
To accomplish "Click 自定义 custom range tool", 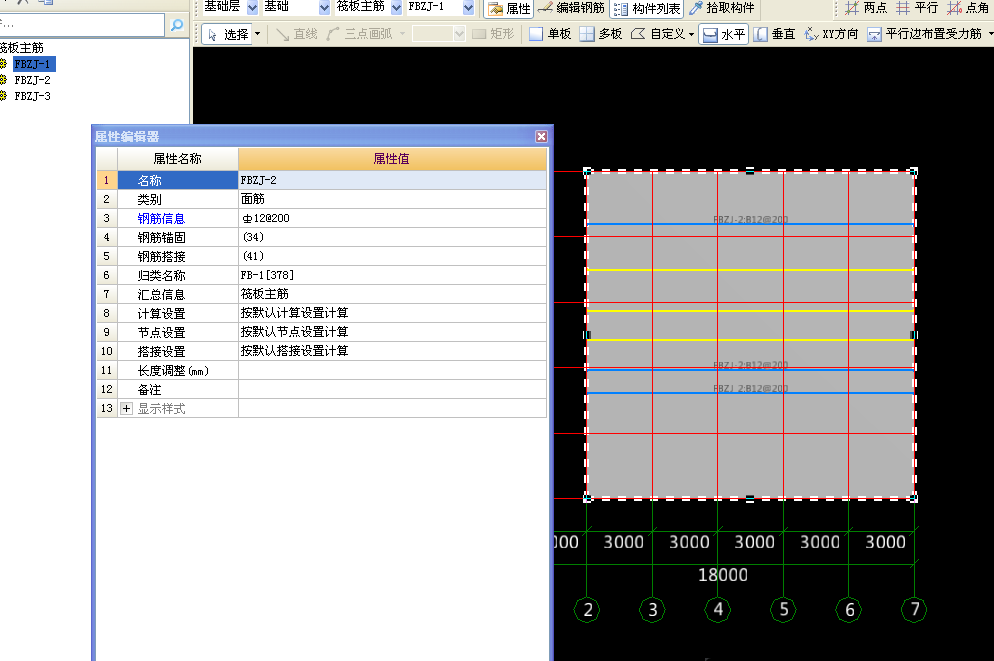I will (657, 34).
